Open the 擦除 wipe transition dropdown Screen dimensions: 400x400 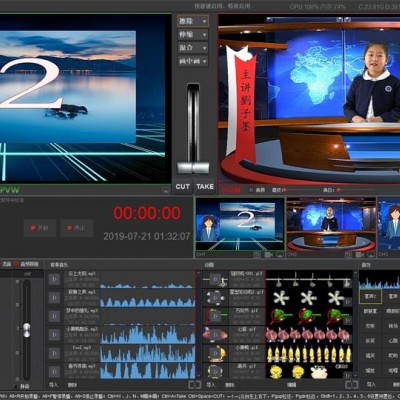click(193, 21)
